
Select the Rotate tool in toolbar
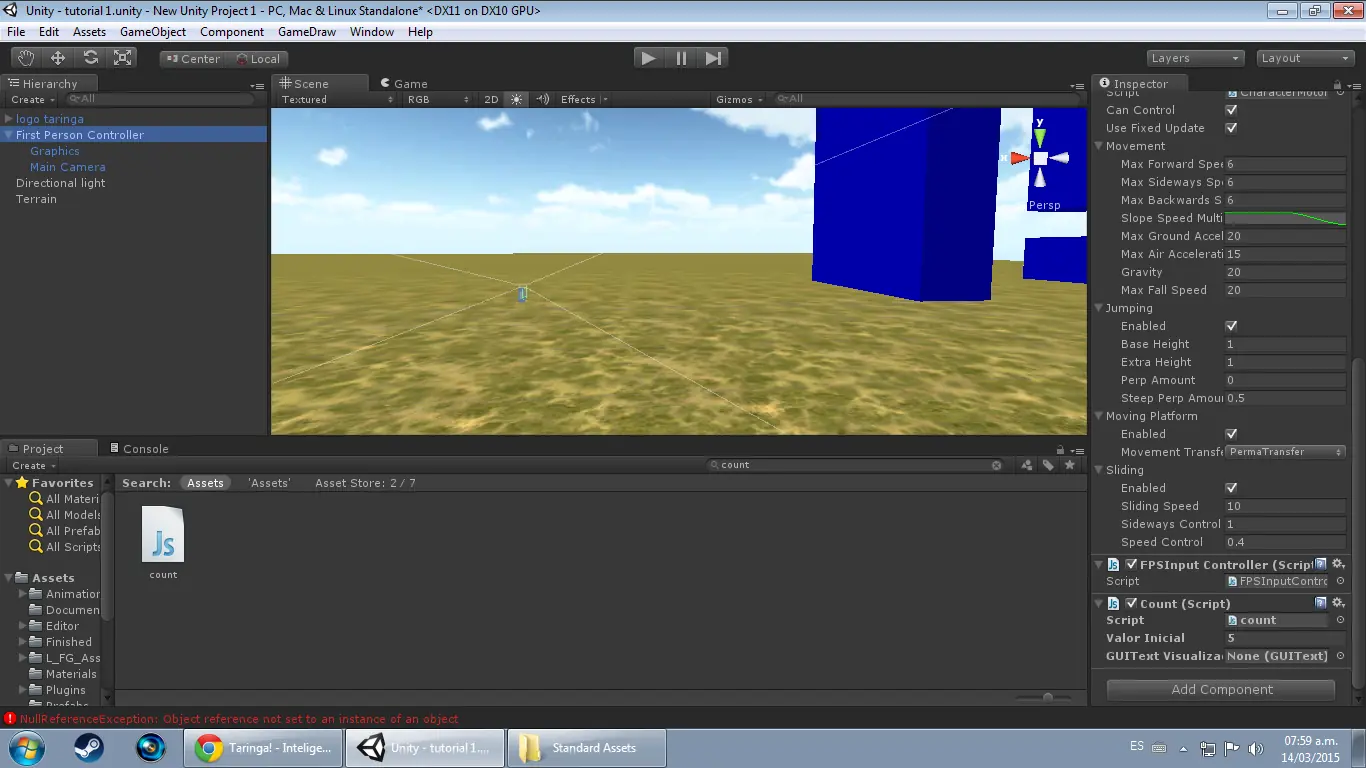click(x=91, y=58)
